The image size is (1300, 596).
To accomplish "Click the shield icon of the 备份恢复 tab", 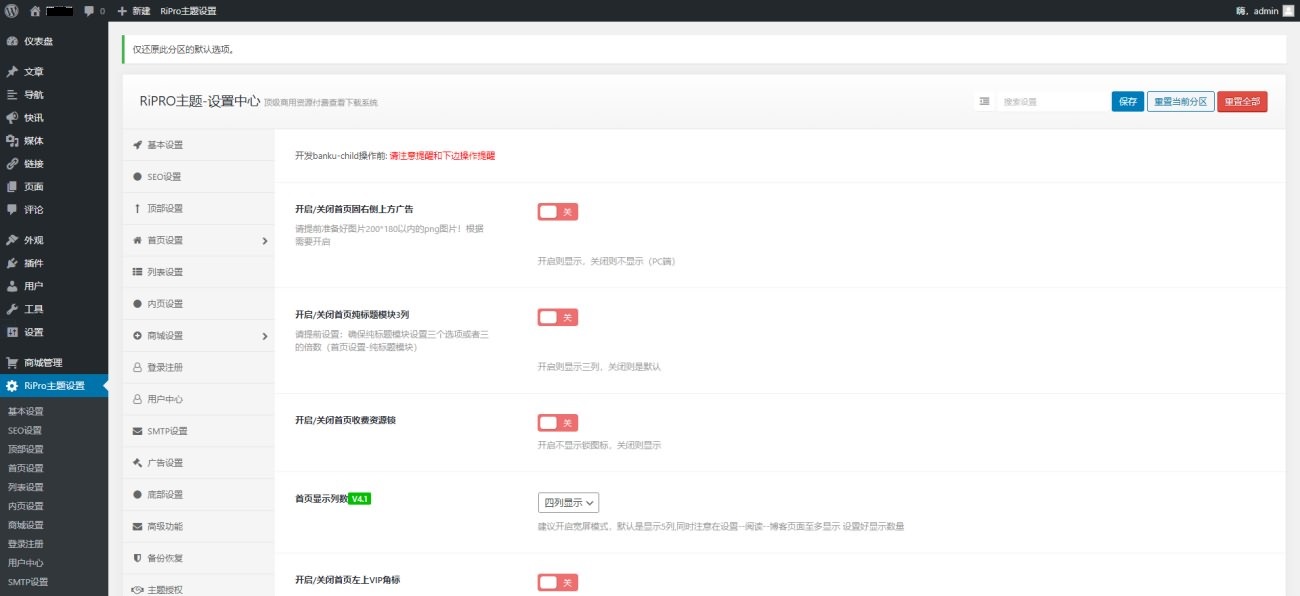I will (x=137, y=558).
